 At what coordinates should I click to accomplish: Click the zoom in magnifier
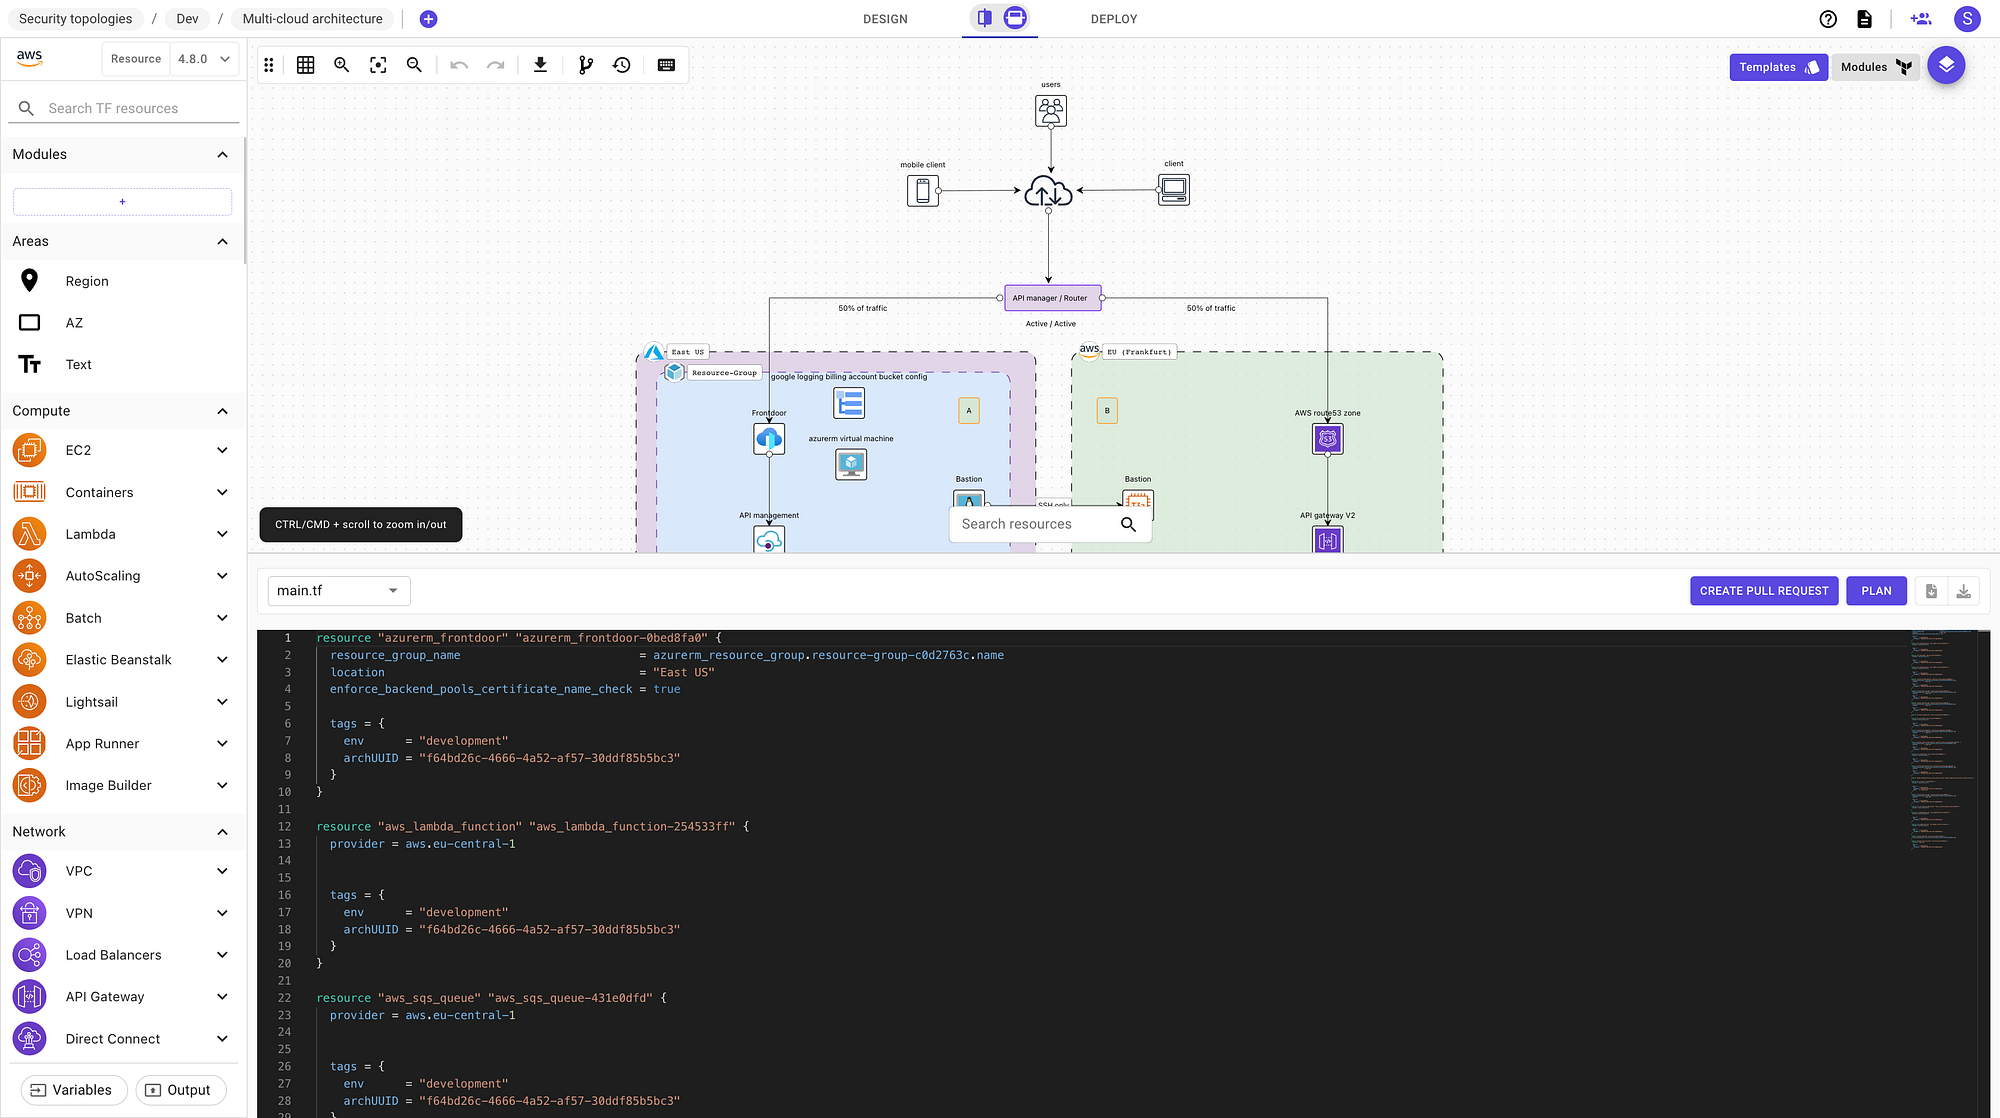point(342,65)
